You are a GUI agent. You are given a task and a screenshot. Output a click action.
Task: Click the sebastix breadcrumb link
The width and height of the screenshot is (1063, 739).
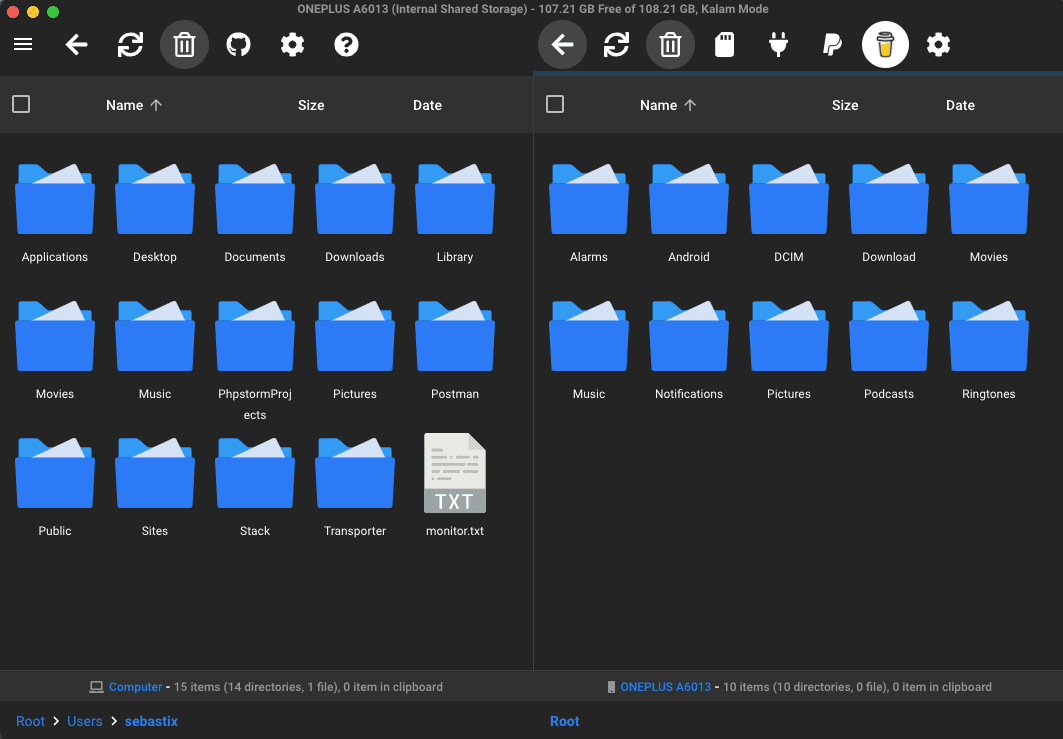(x=151, y=721)
